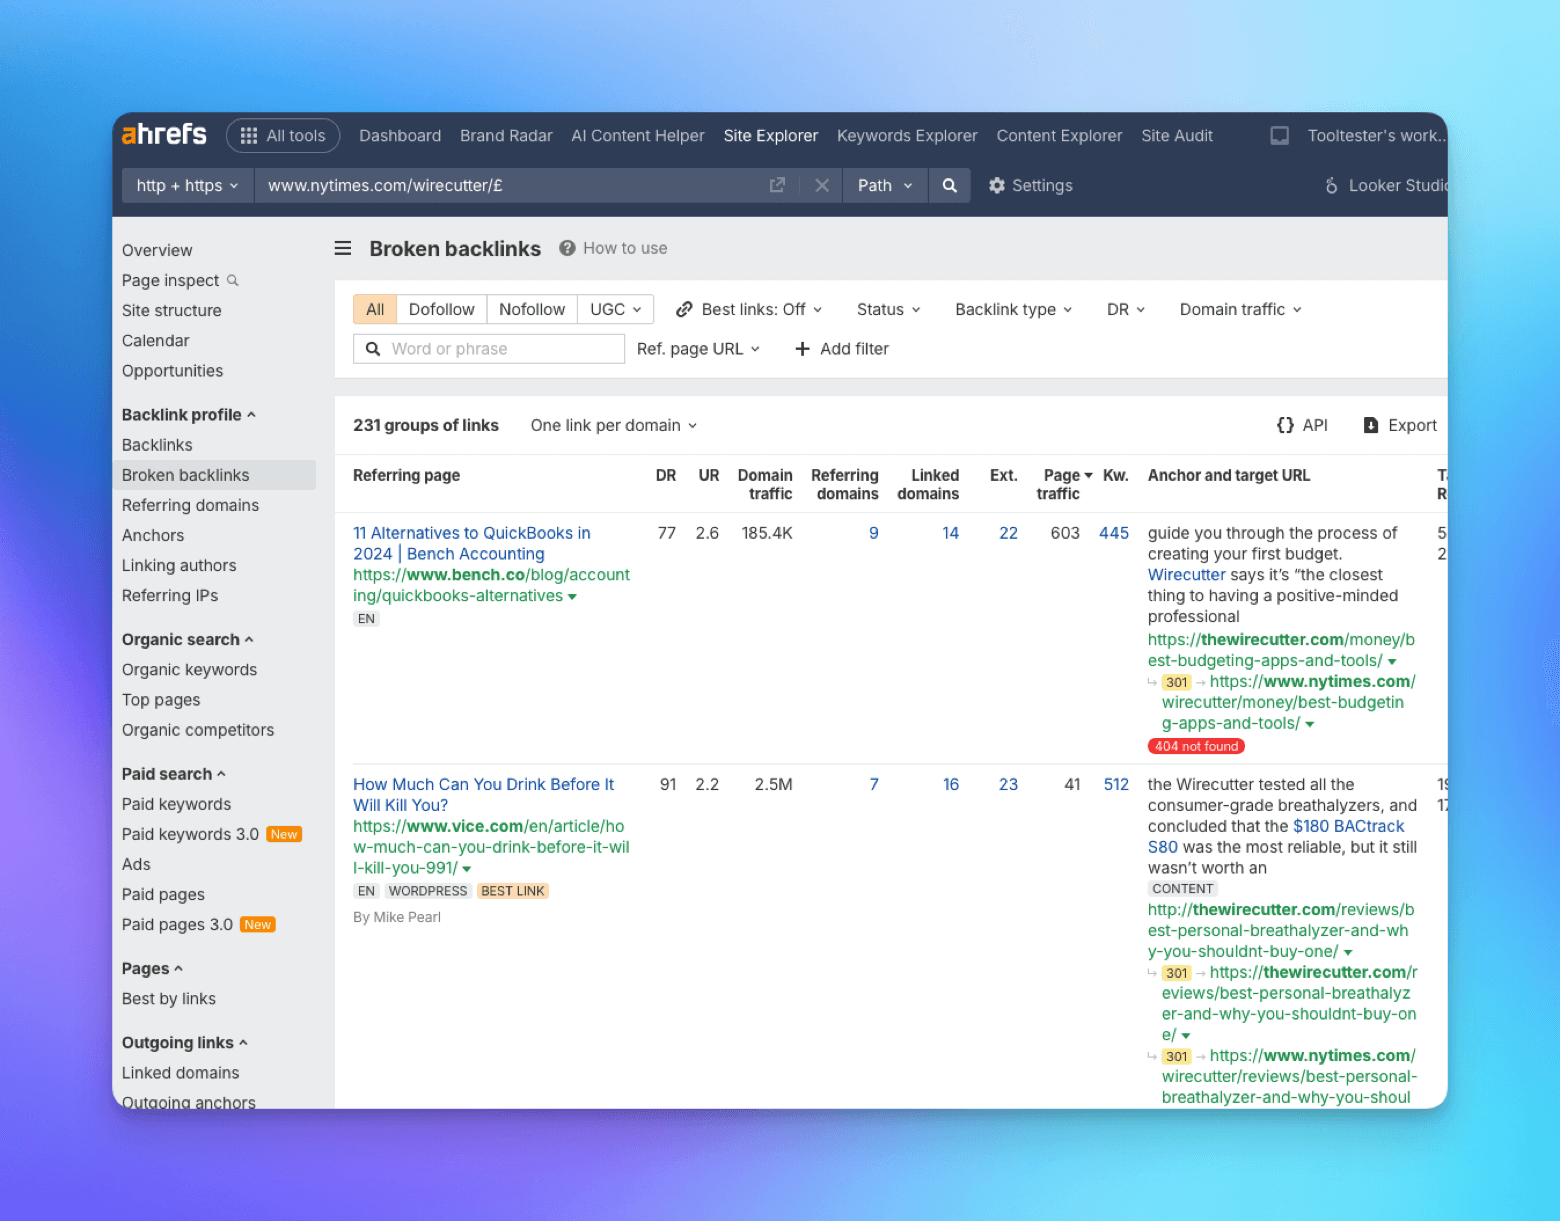This screenshot has height=1221, width=1560.
Task: Open Brand Radar tab
Action: tap(506, 136)
